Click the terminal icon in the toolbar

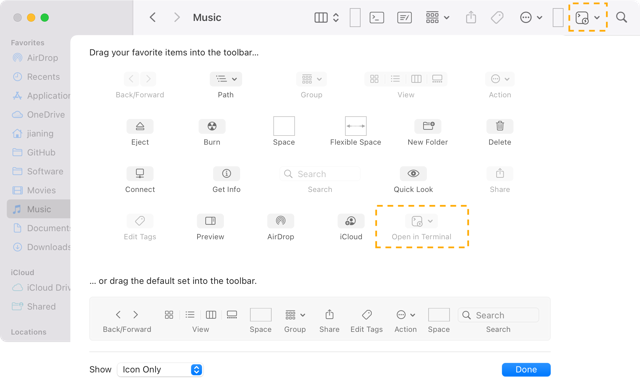(x=376, y=18)
